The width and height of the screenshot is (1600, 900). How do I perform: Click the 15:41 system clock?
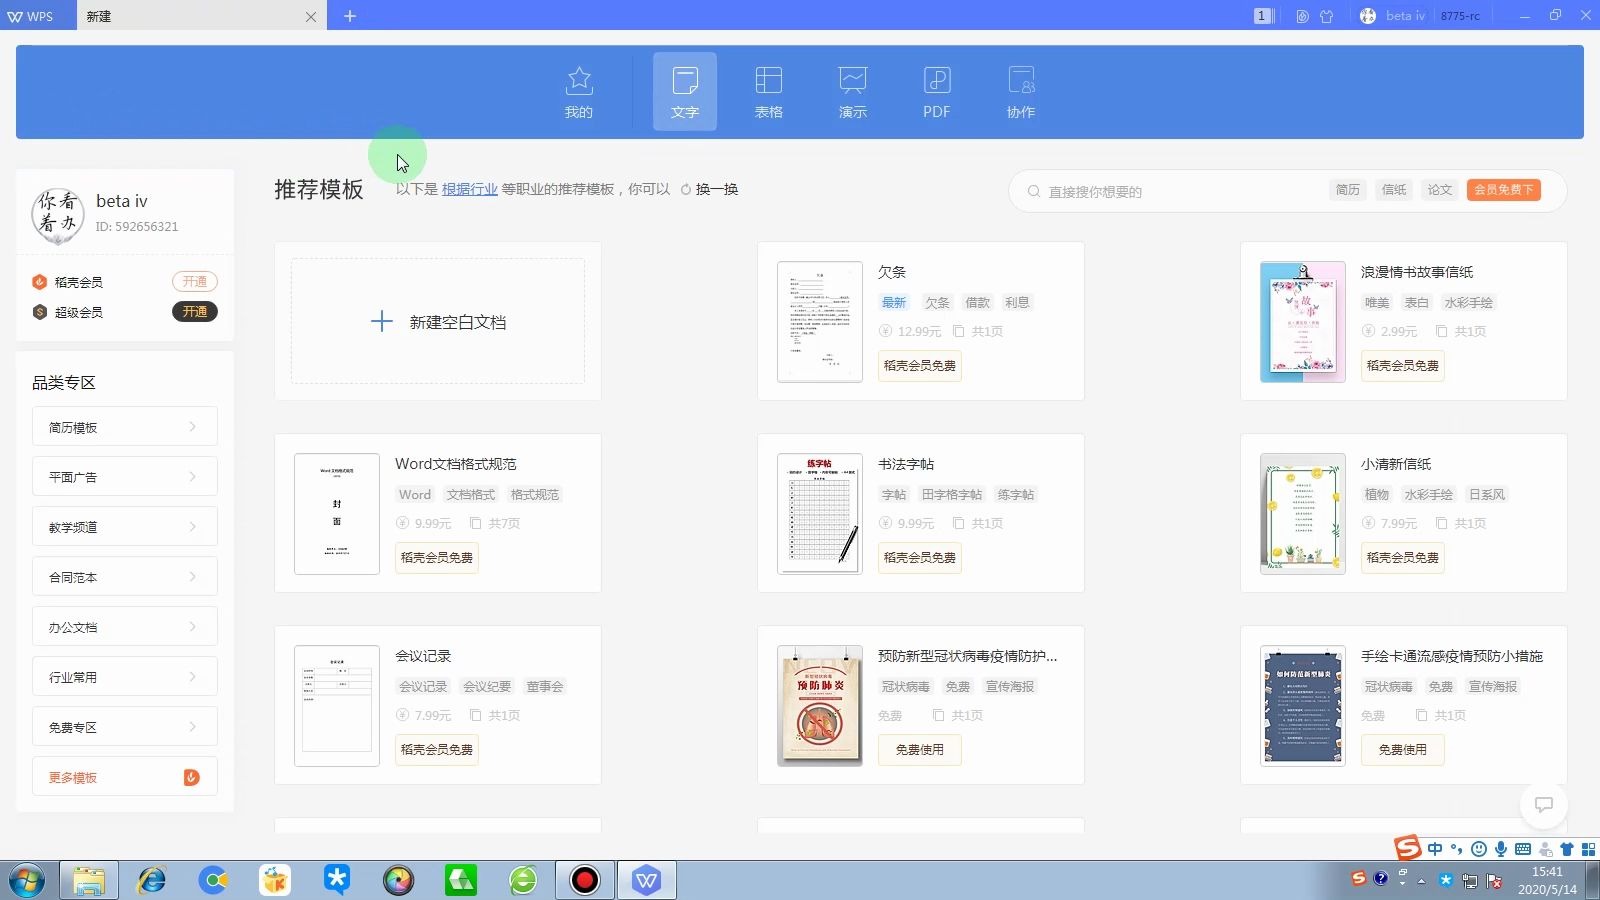click(x=1547, y=872)
